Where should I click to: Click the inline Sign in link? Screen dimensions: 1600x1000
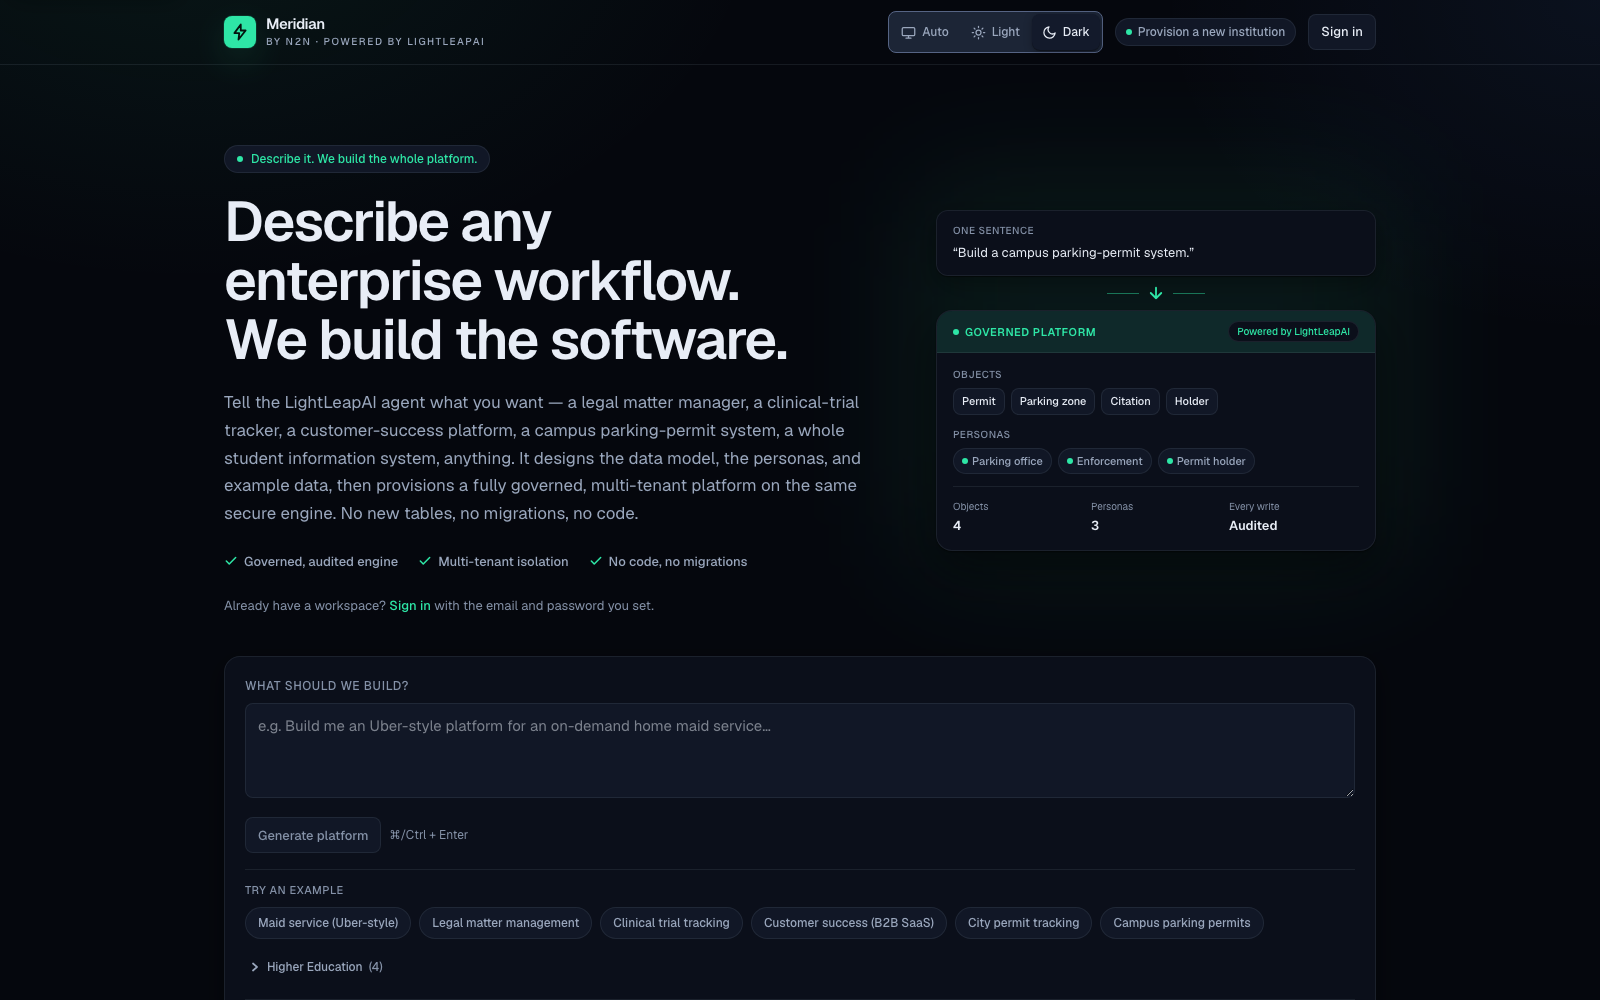pyautogui.click(x=410, y=606)
